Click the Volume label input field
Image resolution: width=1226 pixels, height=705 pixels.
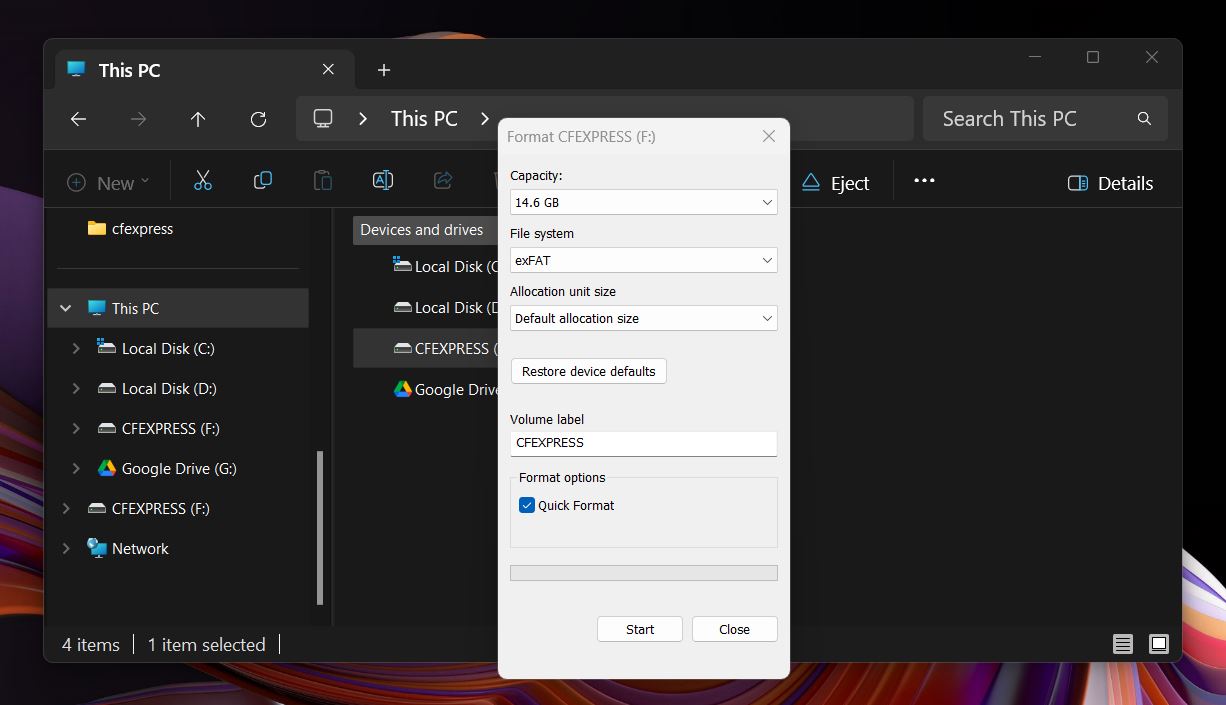point(643,443)
